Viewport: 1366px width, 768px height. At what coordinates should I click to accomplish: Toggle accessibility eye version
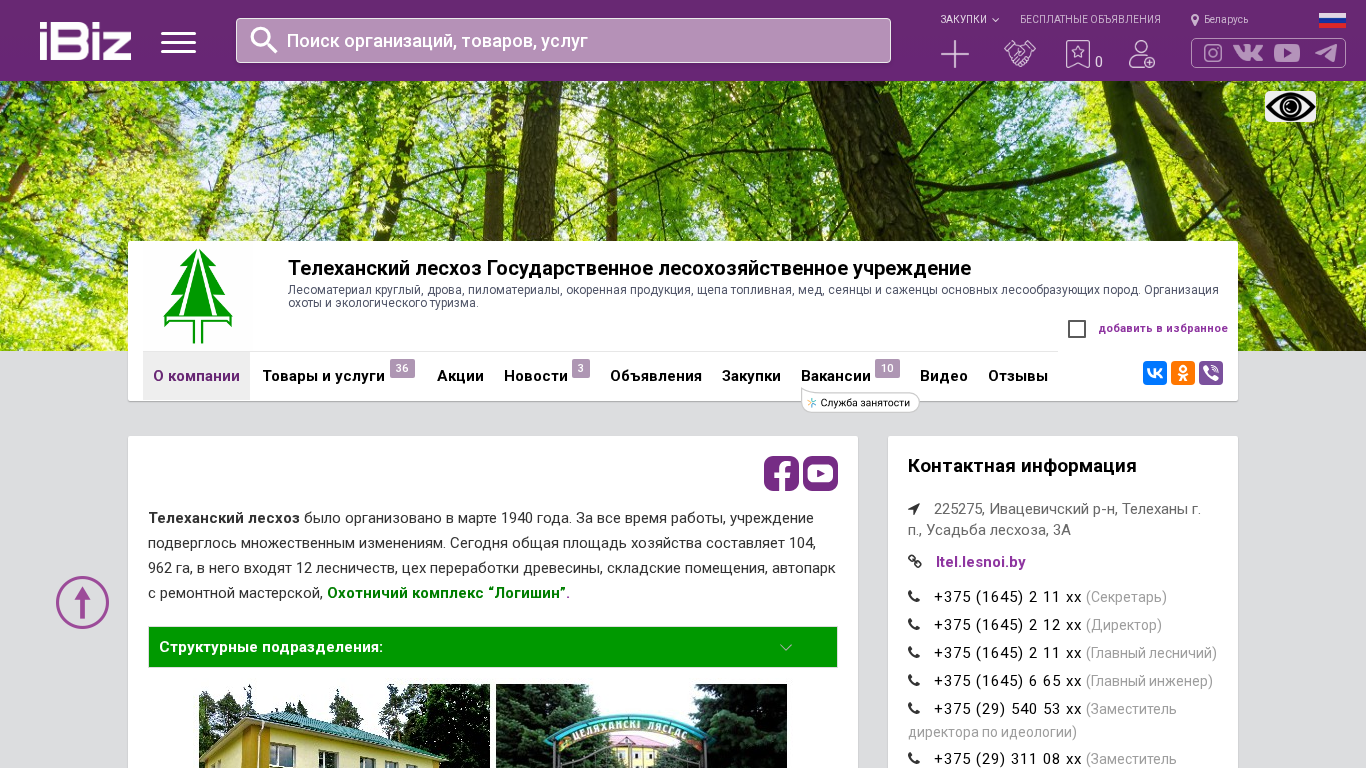pyautogui.click(x=1290, y=106)
